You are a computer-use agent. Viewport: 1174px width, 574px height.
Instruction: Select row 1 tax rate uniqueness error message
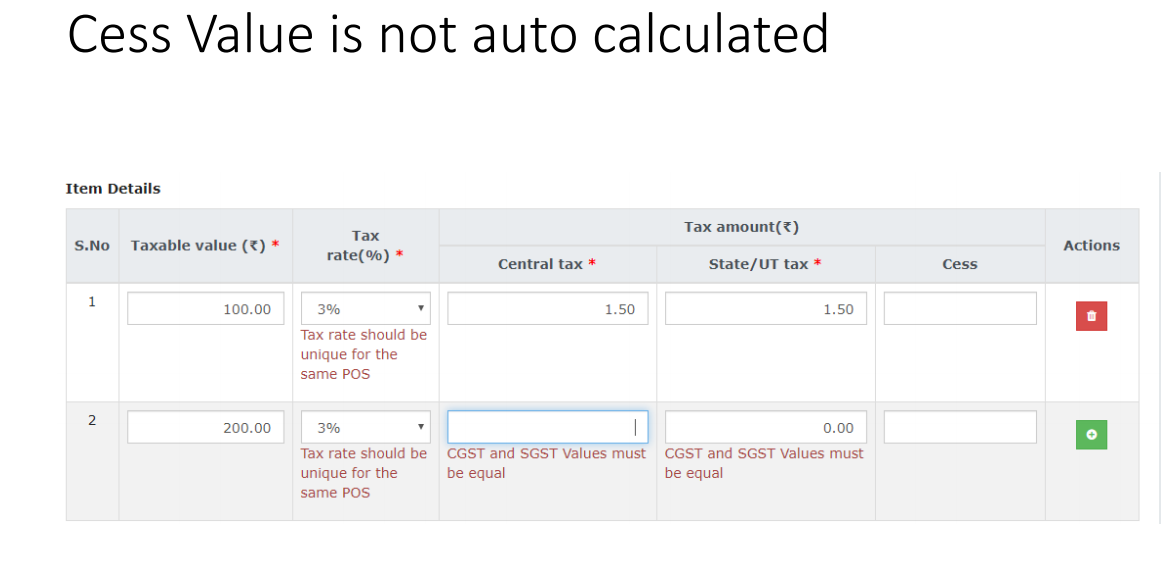(364, 354)
